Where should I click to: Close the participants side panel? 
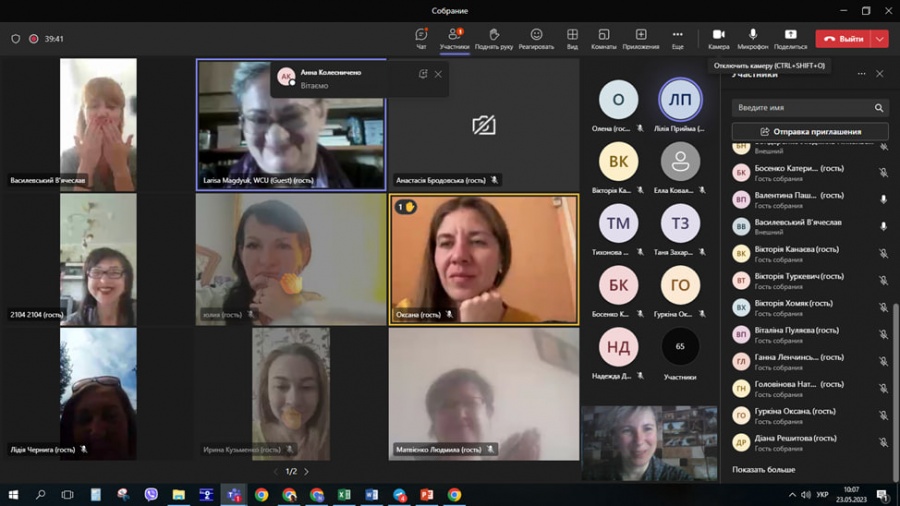point(879,74)
